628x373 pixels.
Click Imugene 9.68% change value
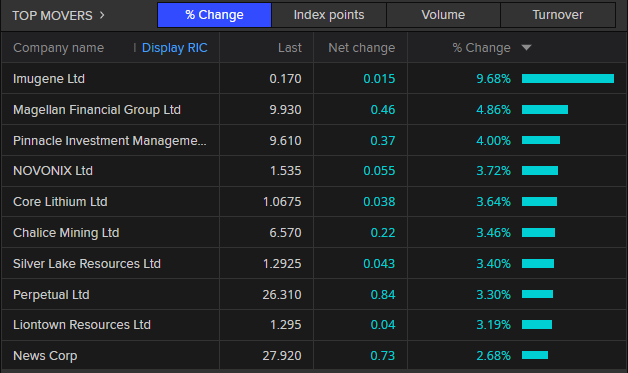click(493, 79)
